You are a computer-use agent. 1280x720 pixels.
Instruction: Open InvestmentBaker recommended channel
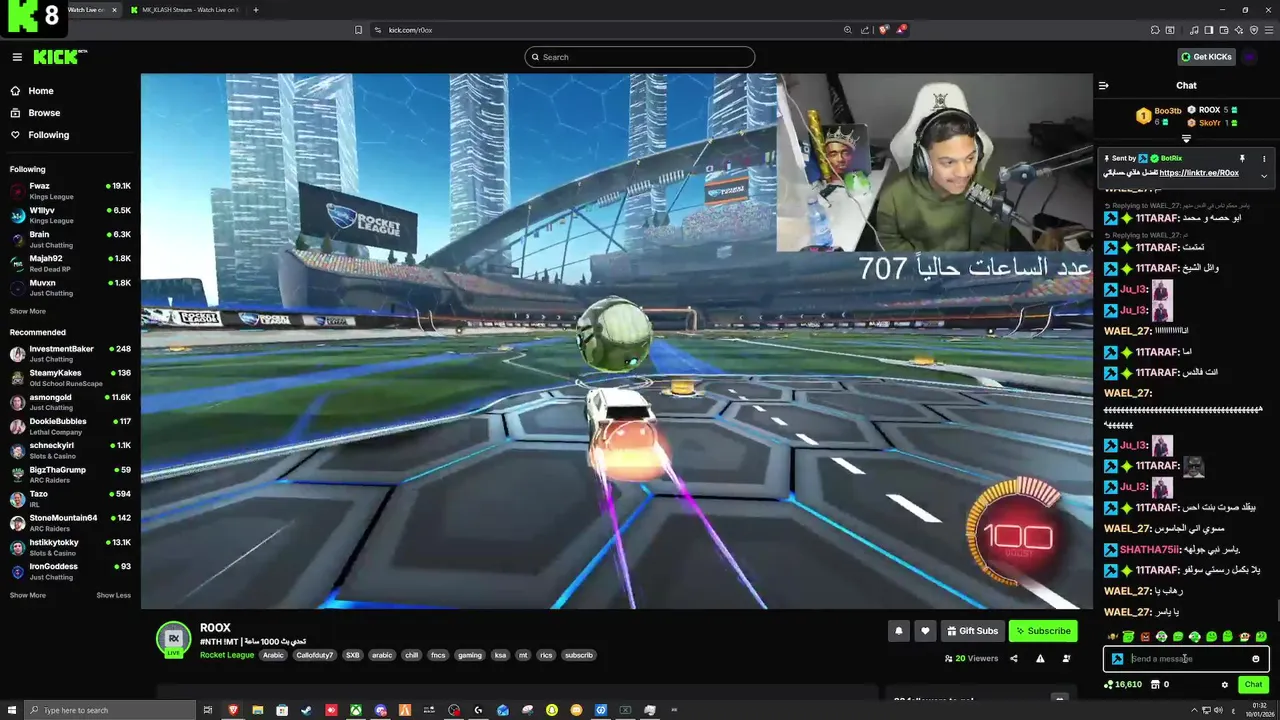(x=70, y=353)
